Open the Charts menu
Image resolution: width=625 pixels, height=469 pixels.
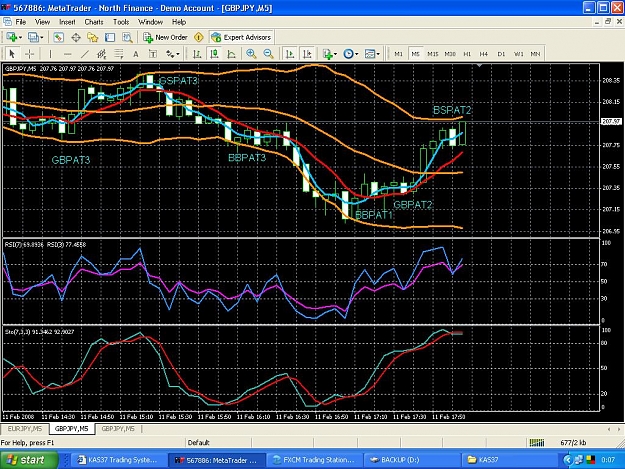(x=94, y=22)
